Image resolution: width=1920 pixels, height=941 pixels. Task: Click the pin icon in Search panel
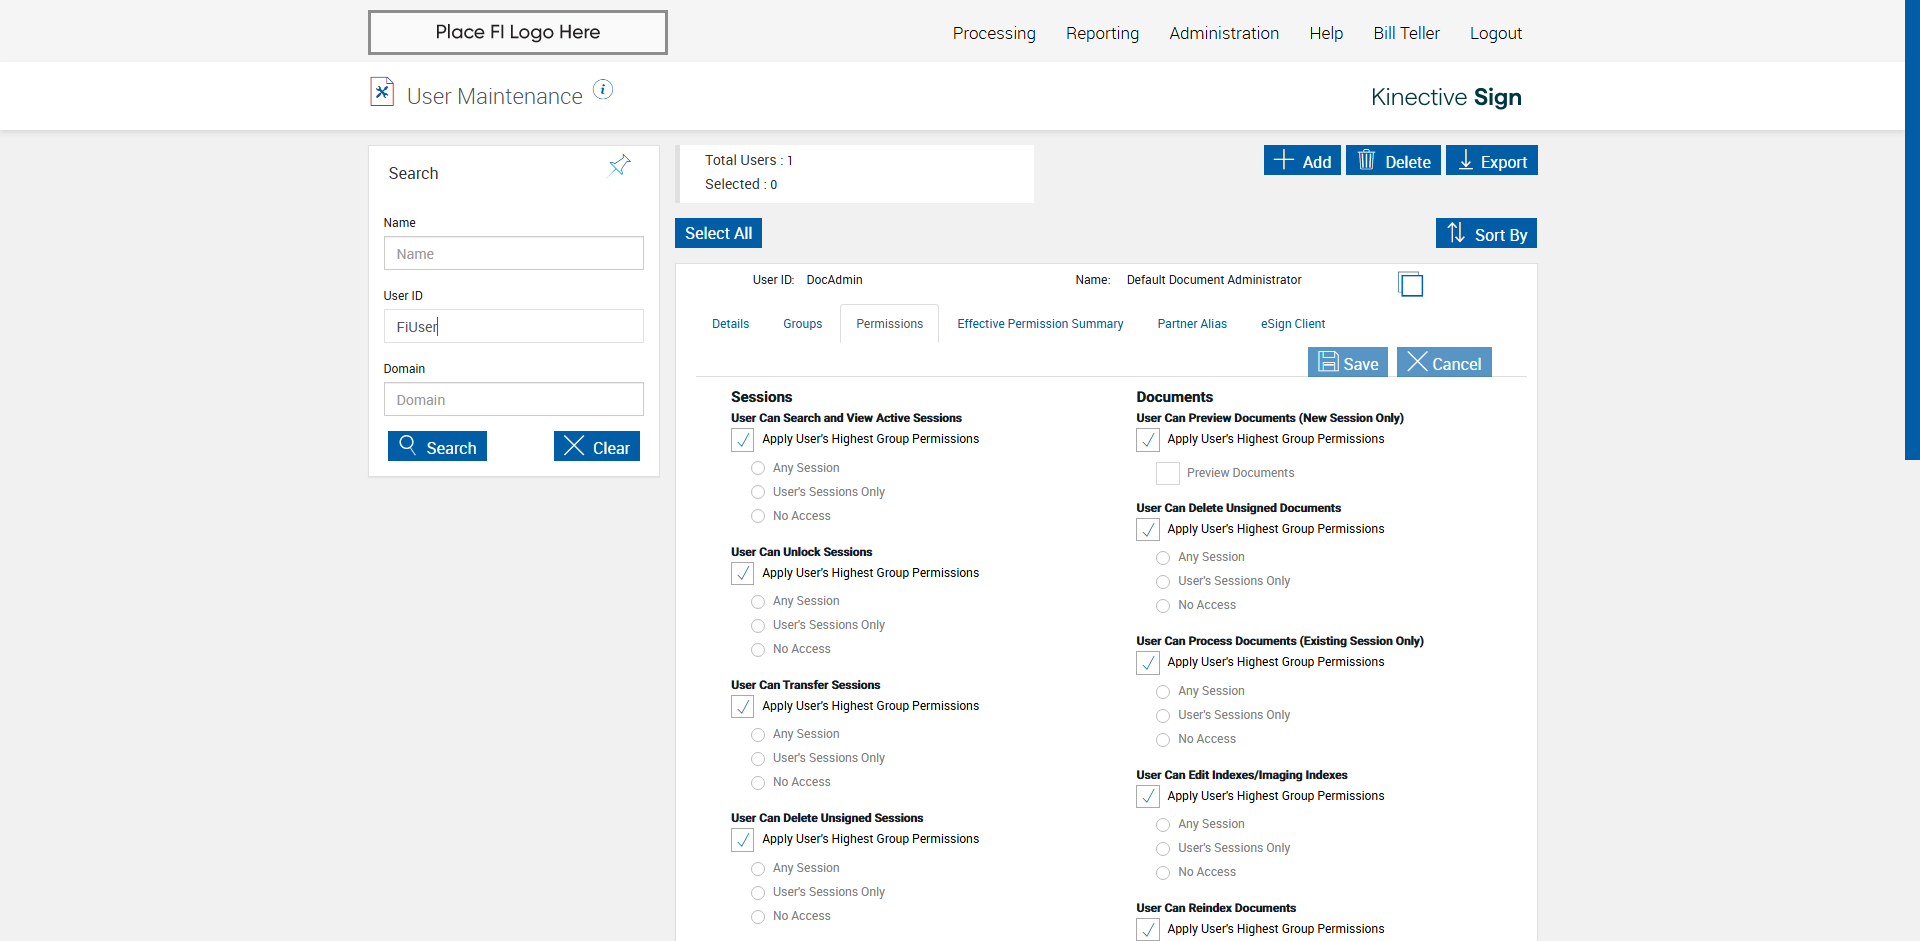click(x=620, y=165)
